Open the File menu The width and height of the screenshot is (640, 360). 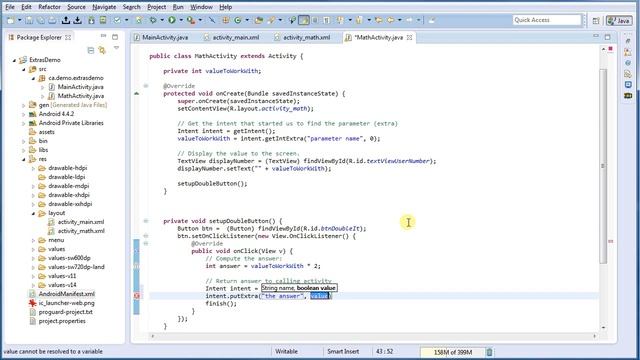tap(10, 7)
